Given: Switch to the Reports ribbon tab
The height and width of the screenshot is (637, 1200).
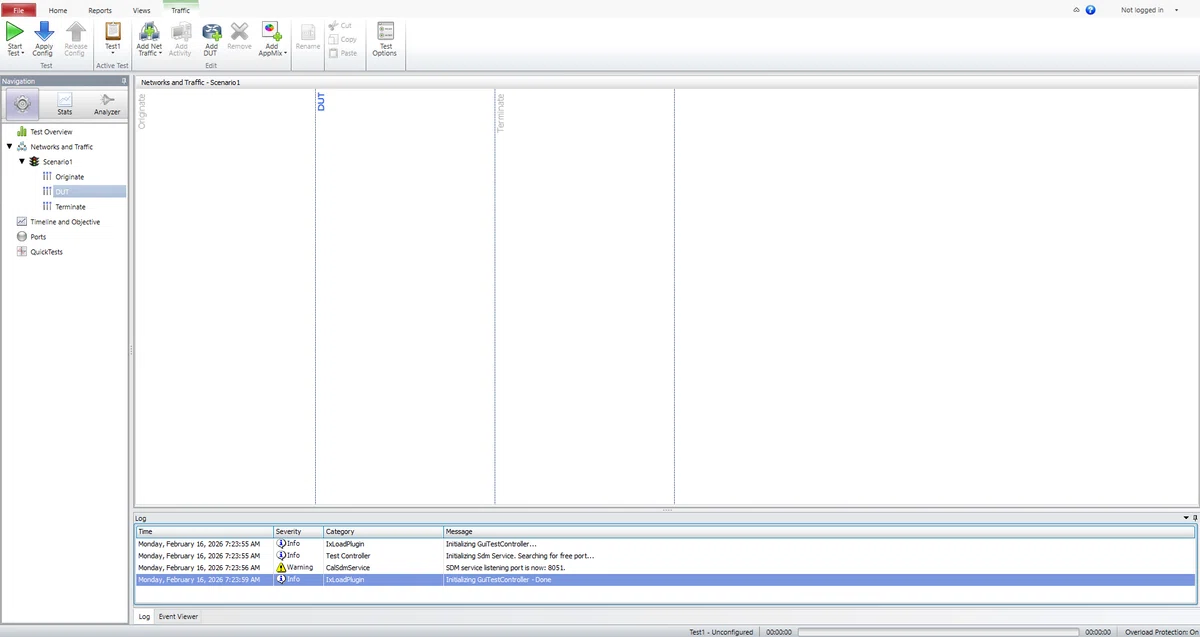Looking at the screenshot, I should click(100, 10).
